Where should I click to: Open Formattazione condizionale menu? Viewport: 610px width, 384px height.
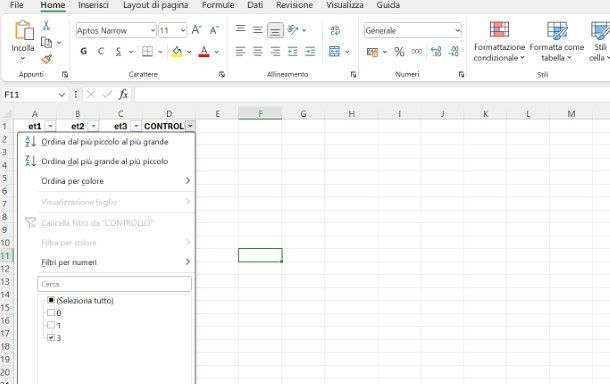click(x=499, y=41)
